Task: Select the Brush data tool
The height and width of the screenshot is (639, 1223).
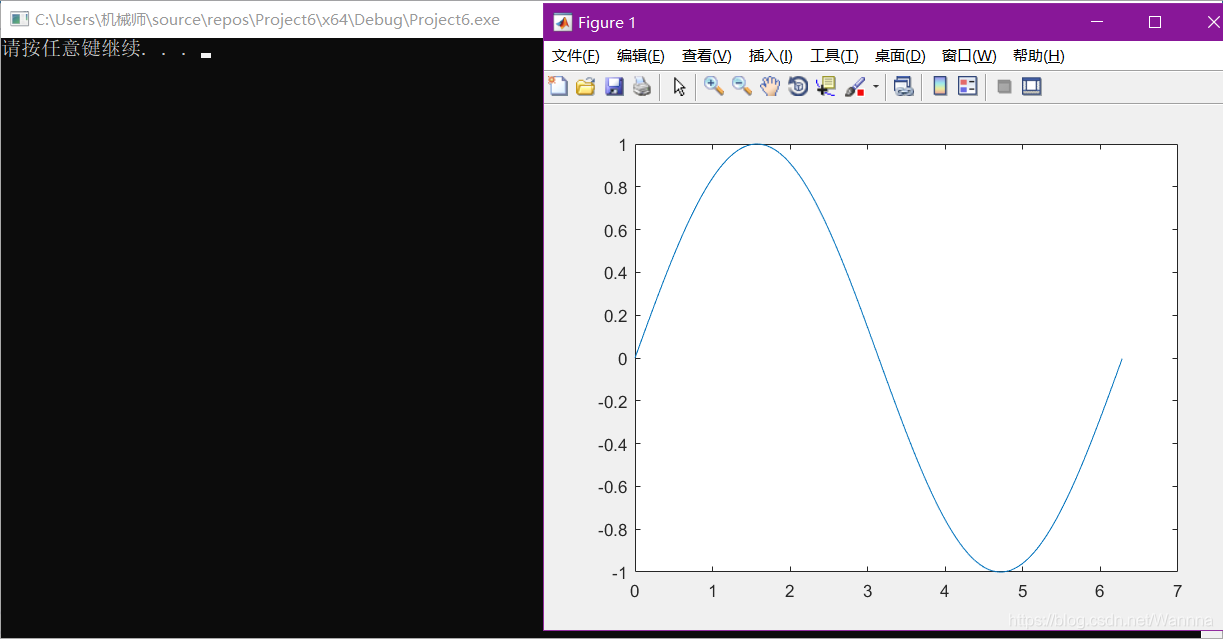Action: [x=855, y=86]
